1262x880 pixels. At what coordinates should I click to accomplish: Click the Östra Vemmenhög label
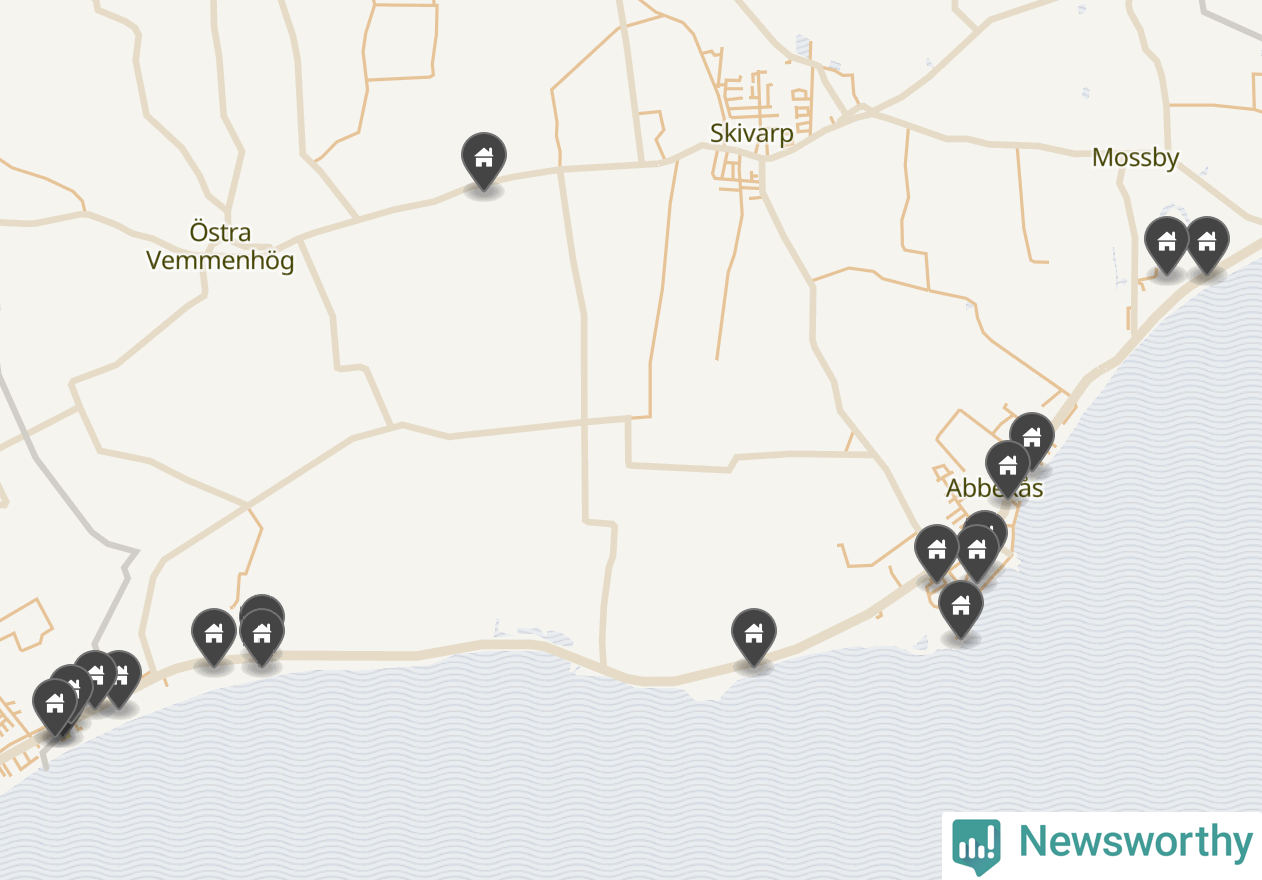tap(220, 247)
